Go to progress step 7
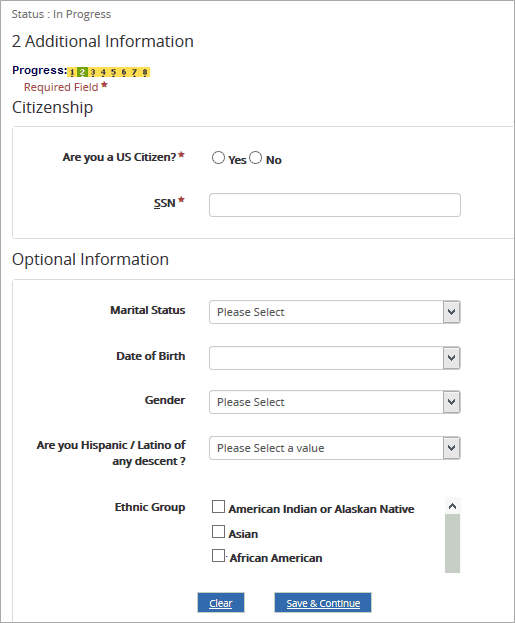 [134, 72]
